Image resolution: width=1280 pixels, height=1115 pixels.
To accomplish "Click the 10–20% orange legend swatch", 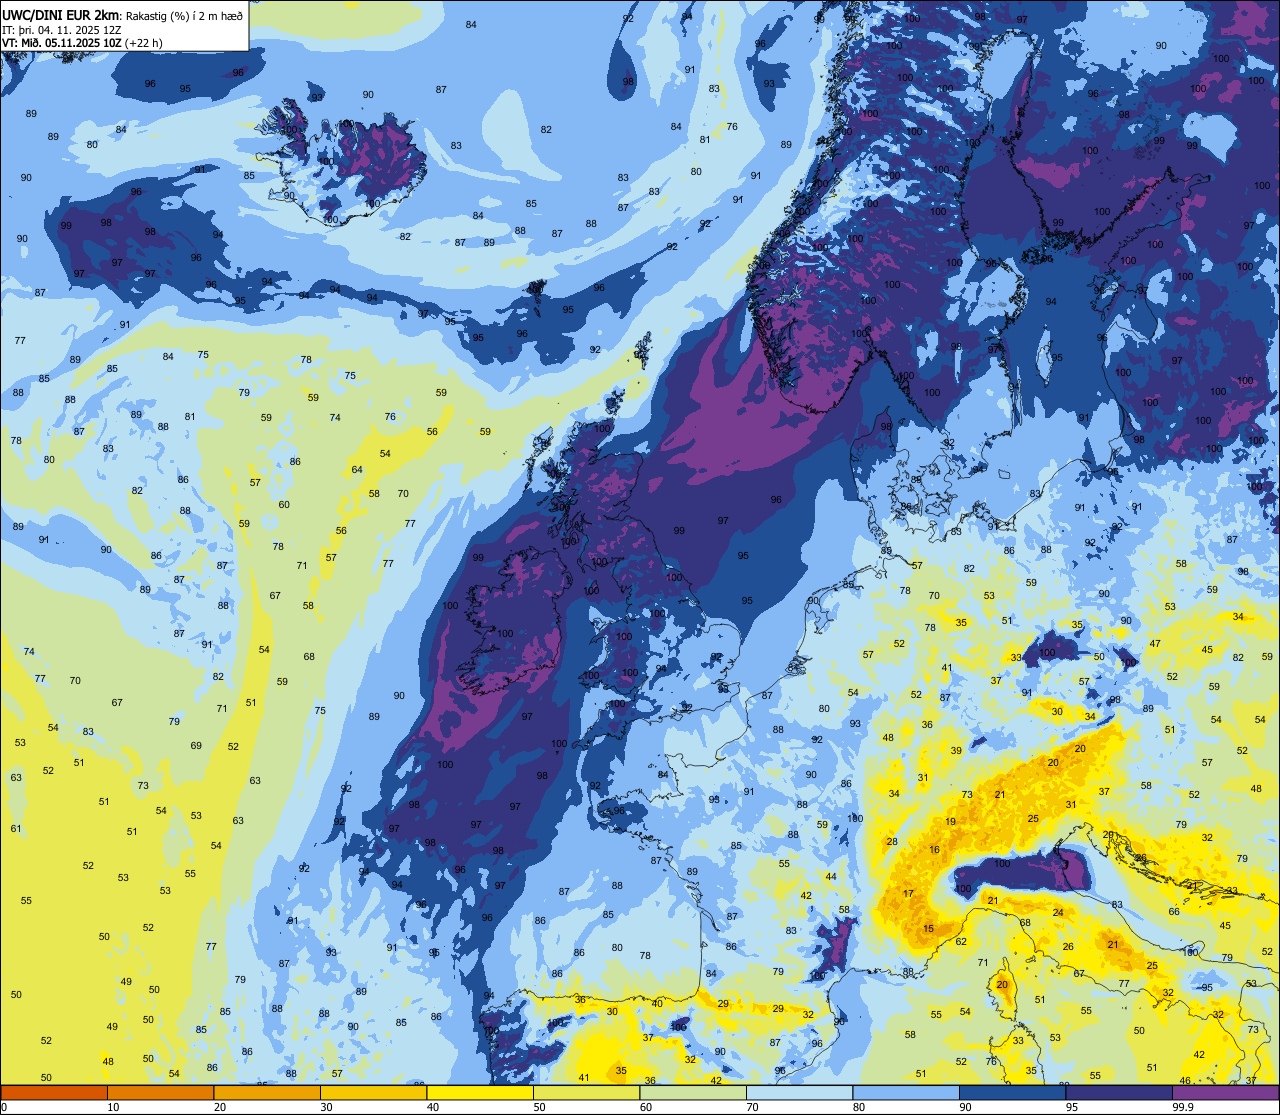I will (x=160, y=1092).
